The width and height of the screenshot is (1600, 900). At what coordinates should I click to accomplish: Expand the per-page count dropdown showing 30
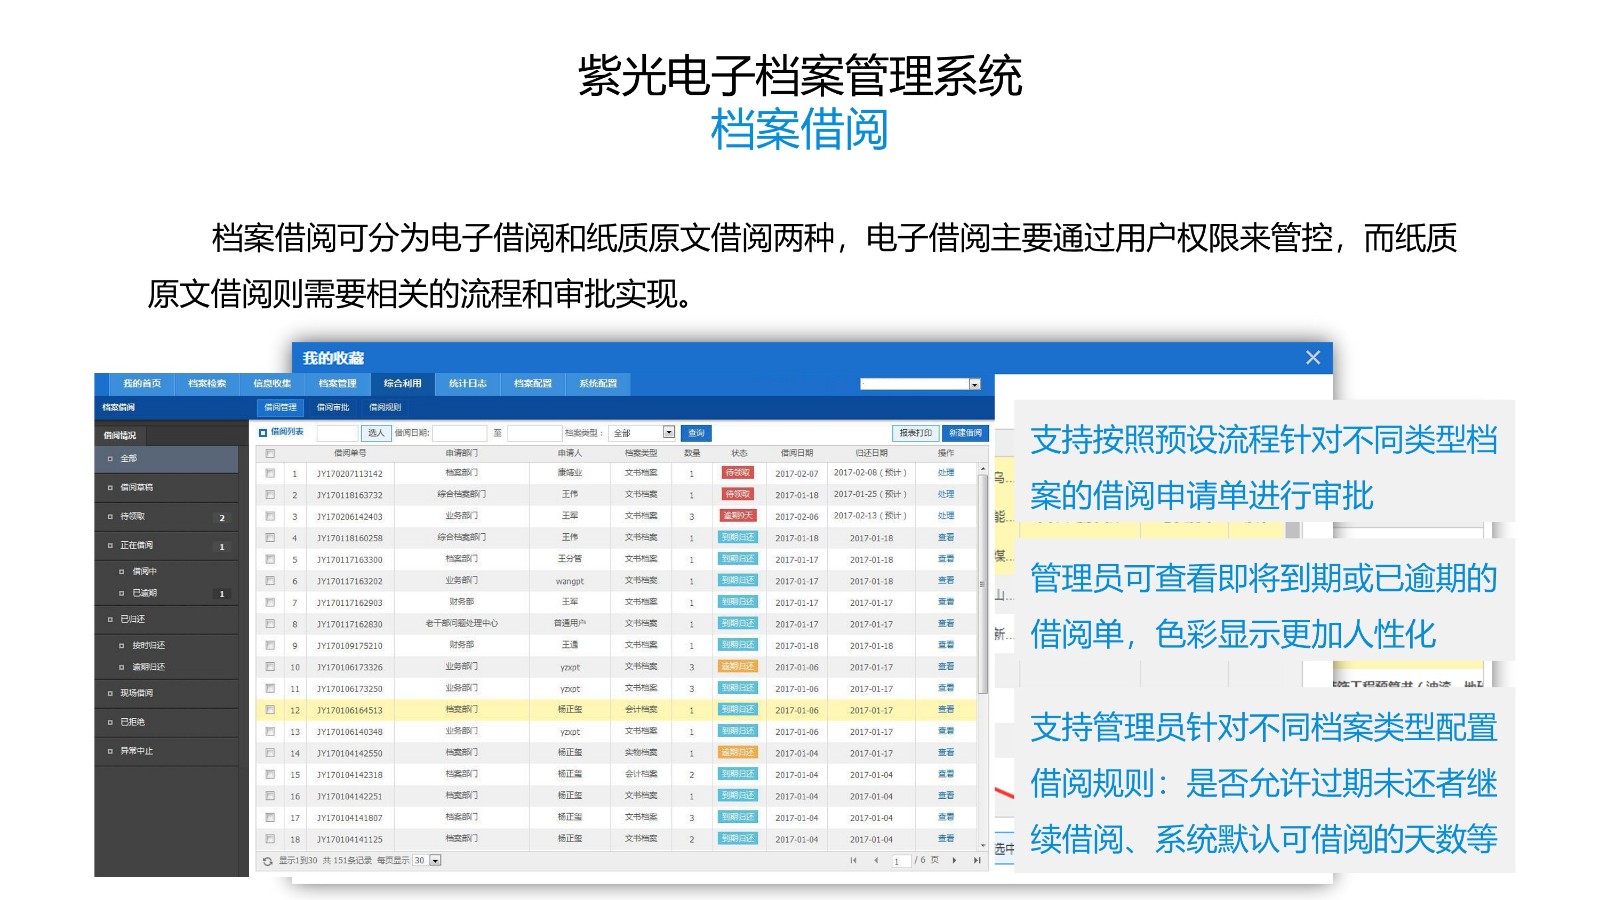coord(435,861)
